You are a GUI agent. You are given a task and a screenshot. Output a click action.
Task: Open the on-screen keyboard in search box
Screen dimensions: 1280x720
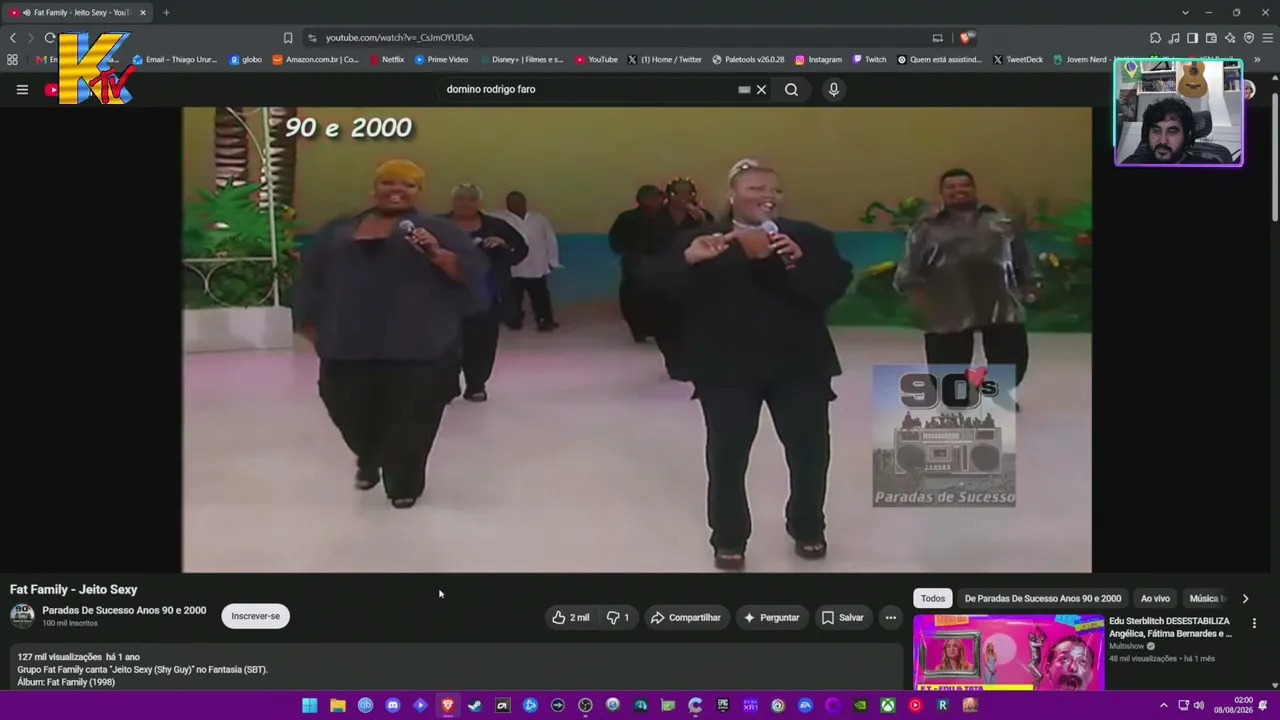(744, 89)
